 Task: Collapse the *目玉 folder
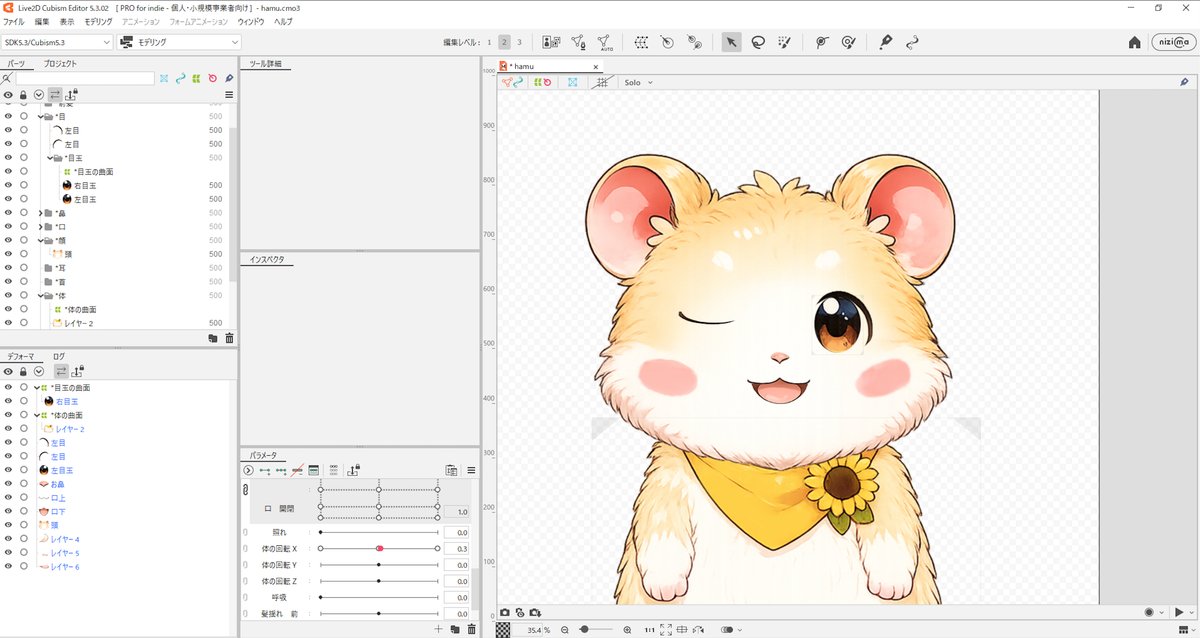pyautogui.click(x=50, y=158)
